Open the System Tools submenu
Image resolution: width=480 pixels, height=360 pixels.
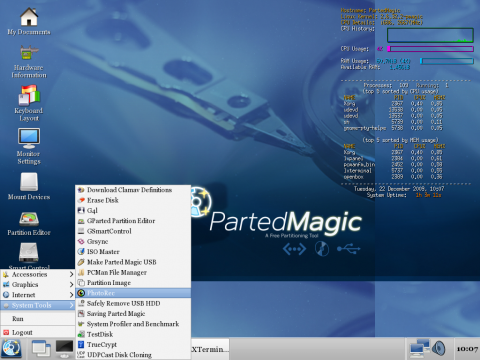click(x=37, y=305)
